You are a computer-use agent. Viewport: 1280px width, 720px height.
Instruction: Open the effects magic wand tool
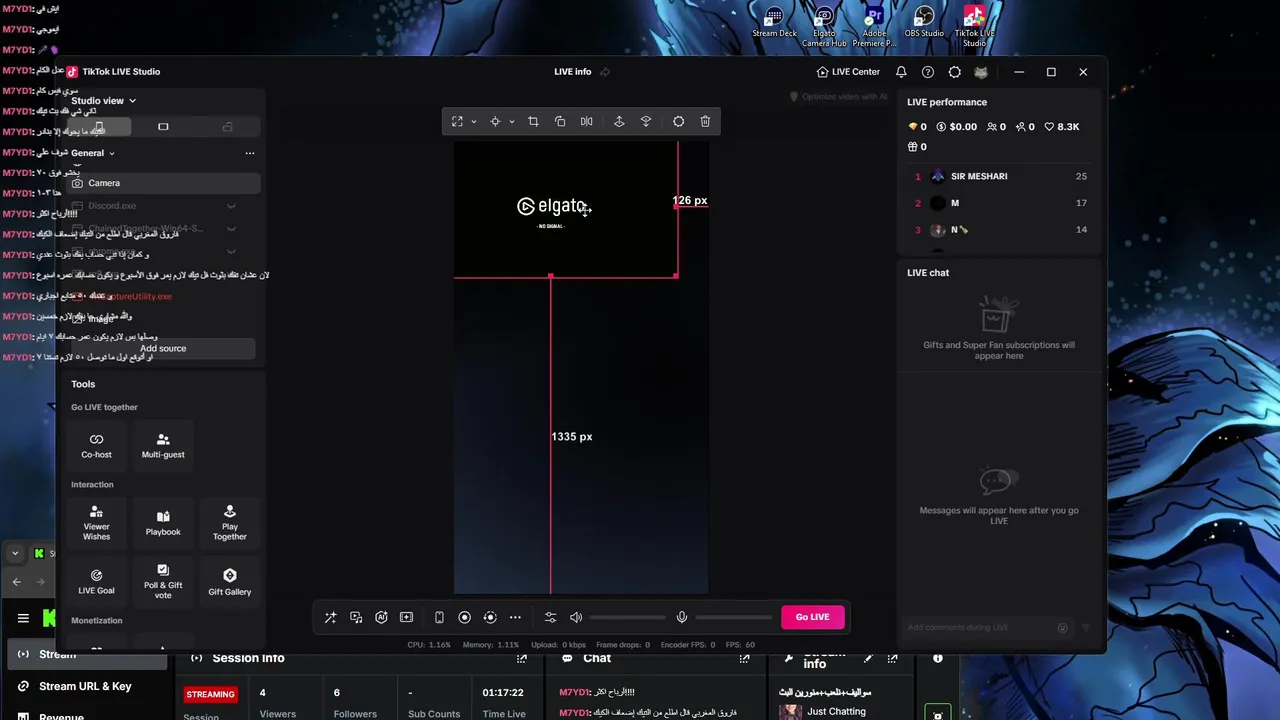click(331, 618)
